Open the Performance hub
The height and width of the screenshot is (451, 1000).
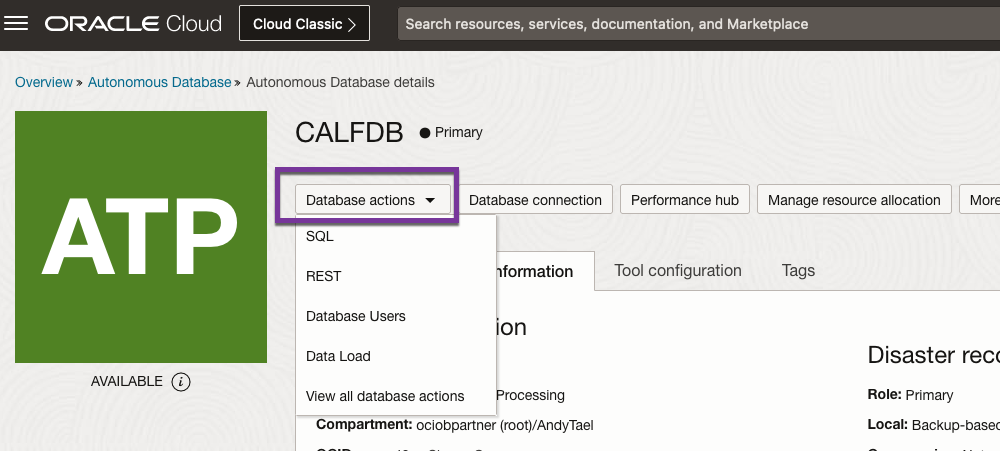coord(685,200)
